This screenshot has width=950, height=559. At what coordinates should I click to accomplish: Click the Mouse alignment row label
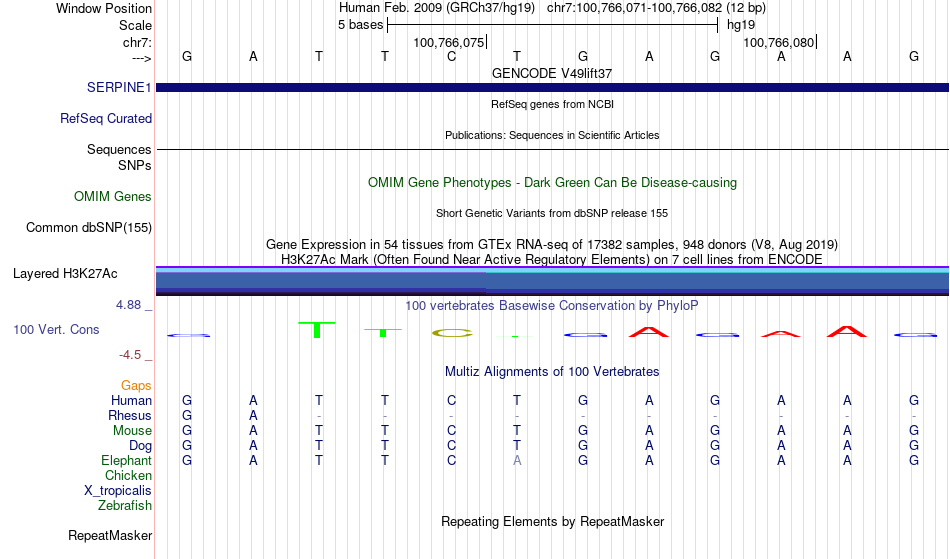(132, 431)
